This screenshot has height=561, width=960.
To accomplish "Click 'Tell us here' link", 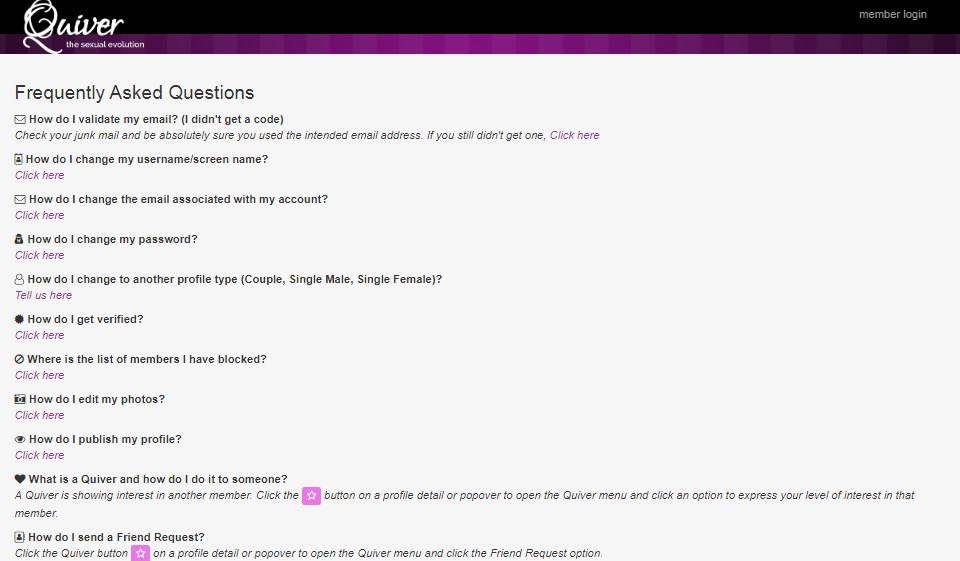I will [x=43, y=295].
